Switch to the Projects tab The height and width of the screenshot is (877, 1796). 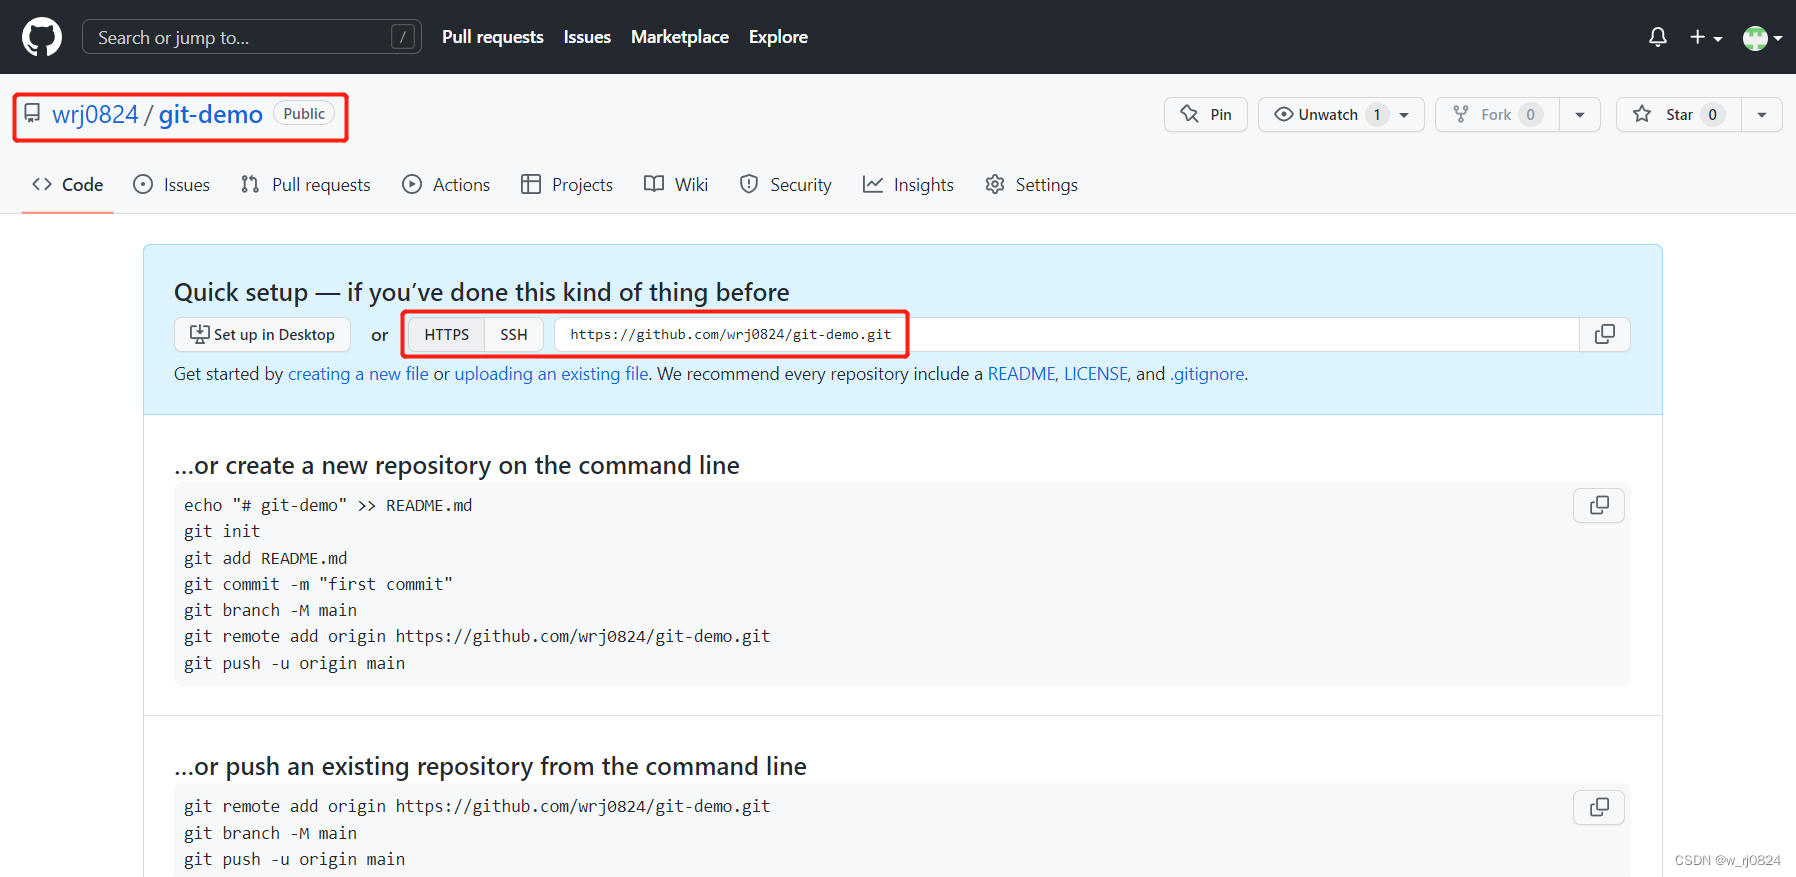(x=567, y=185)
